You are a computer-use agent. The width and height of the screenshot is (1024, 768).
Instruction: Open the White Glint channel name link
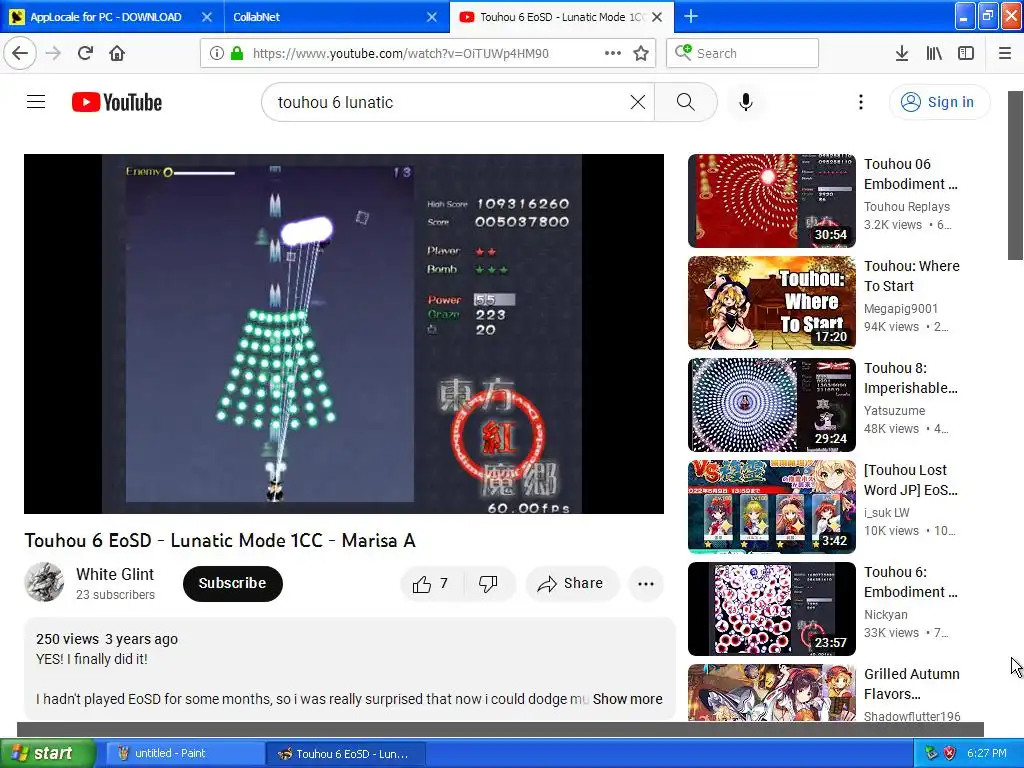pyautogui.click(x=115, y=574)
